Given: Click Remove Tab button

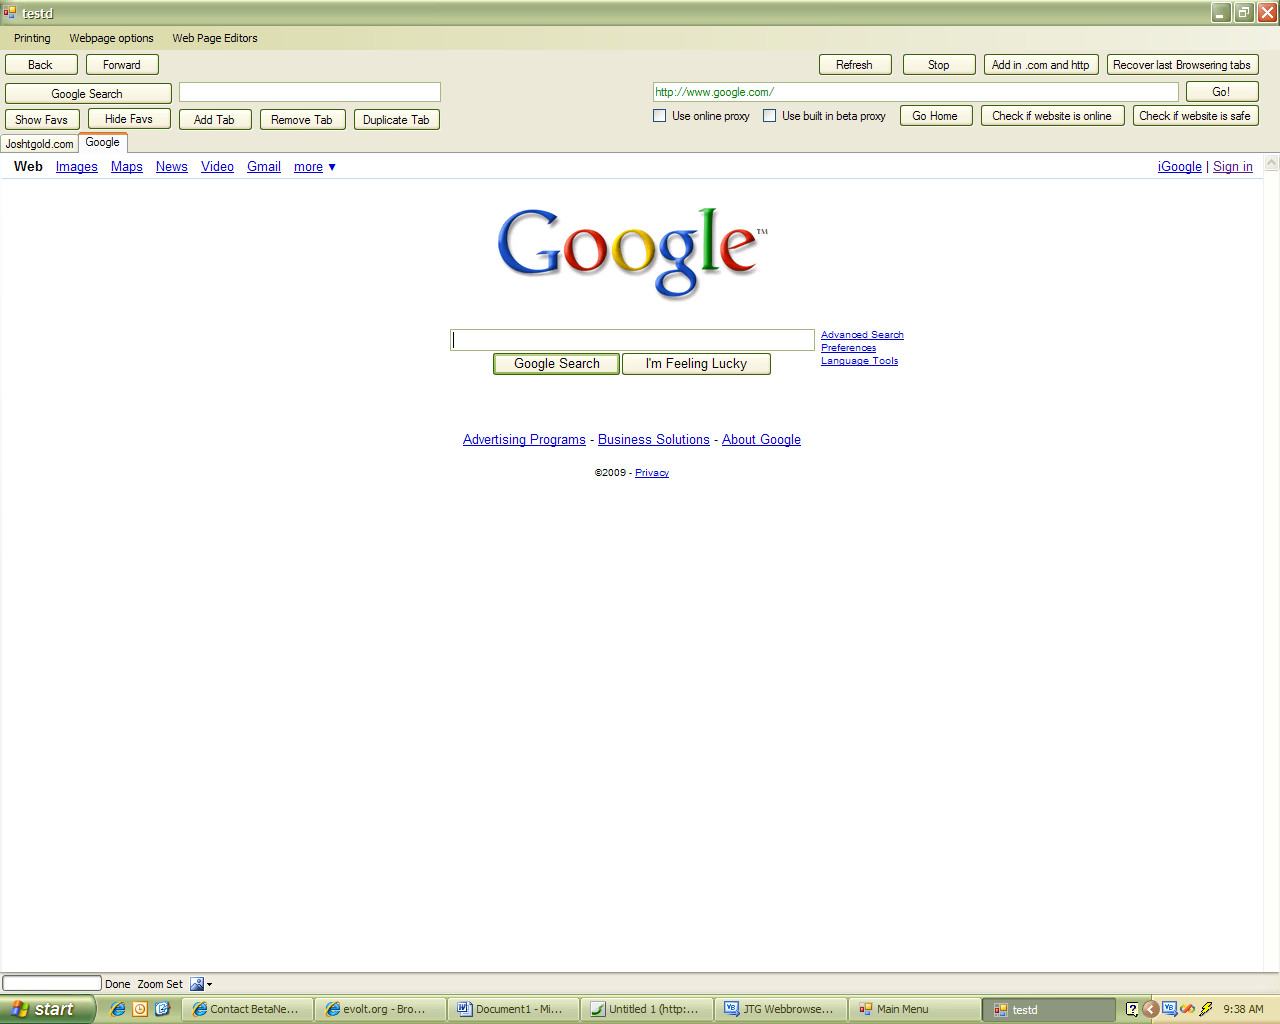Looking at the screenshot, I should click(302, 120).
